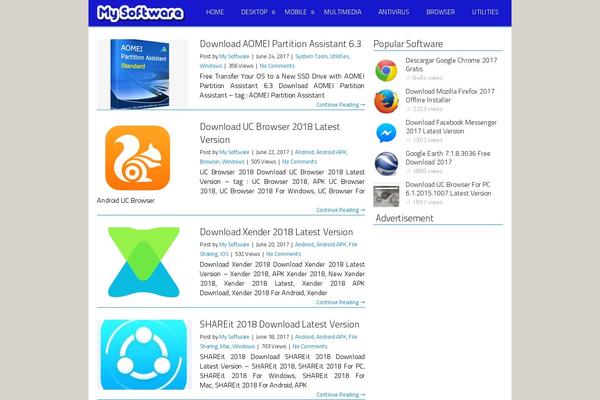Click My Software author link in SHAREit post

click(234, 336)
